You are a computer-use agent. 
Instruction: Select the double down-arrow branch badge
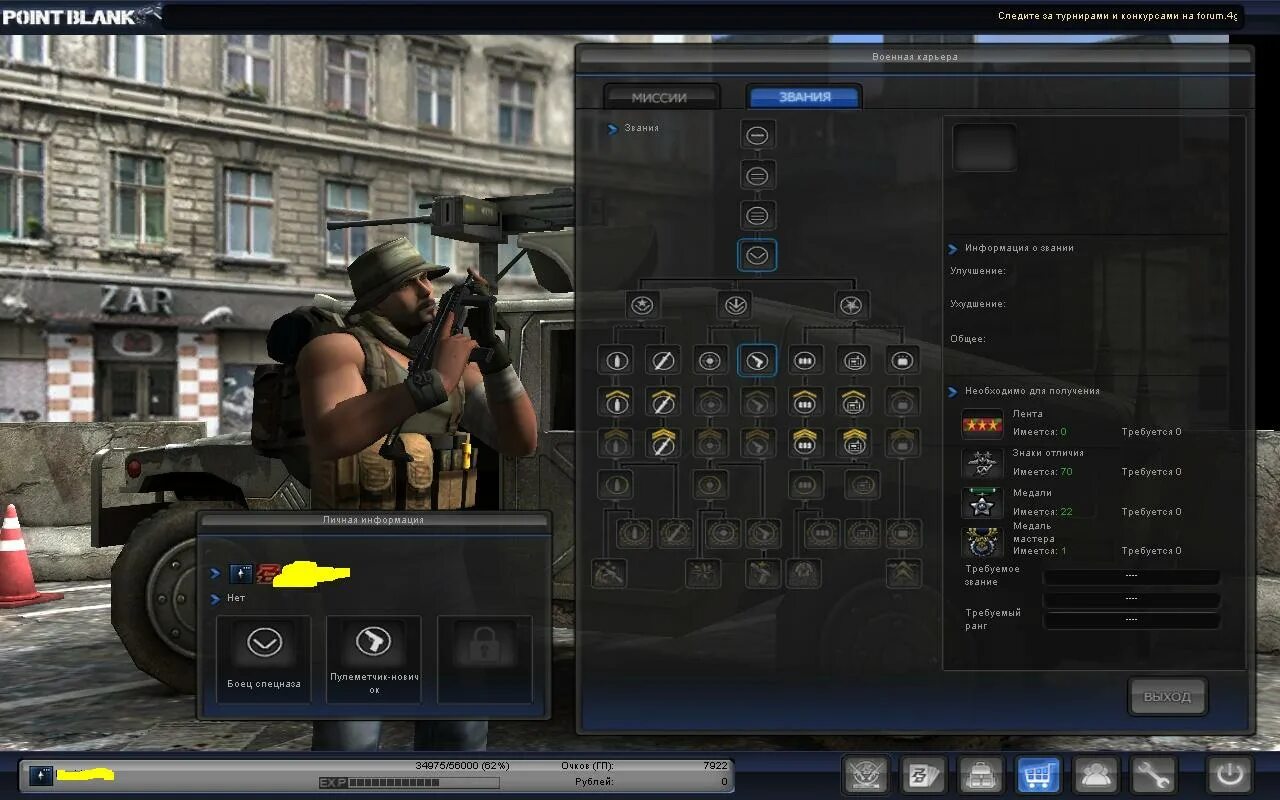point(735,305)
